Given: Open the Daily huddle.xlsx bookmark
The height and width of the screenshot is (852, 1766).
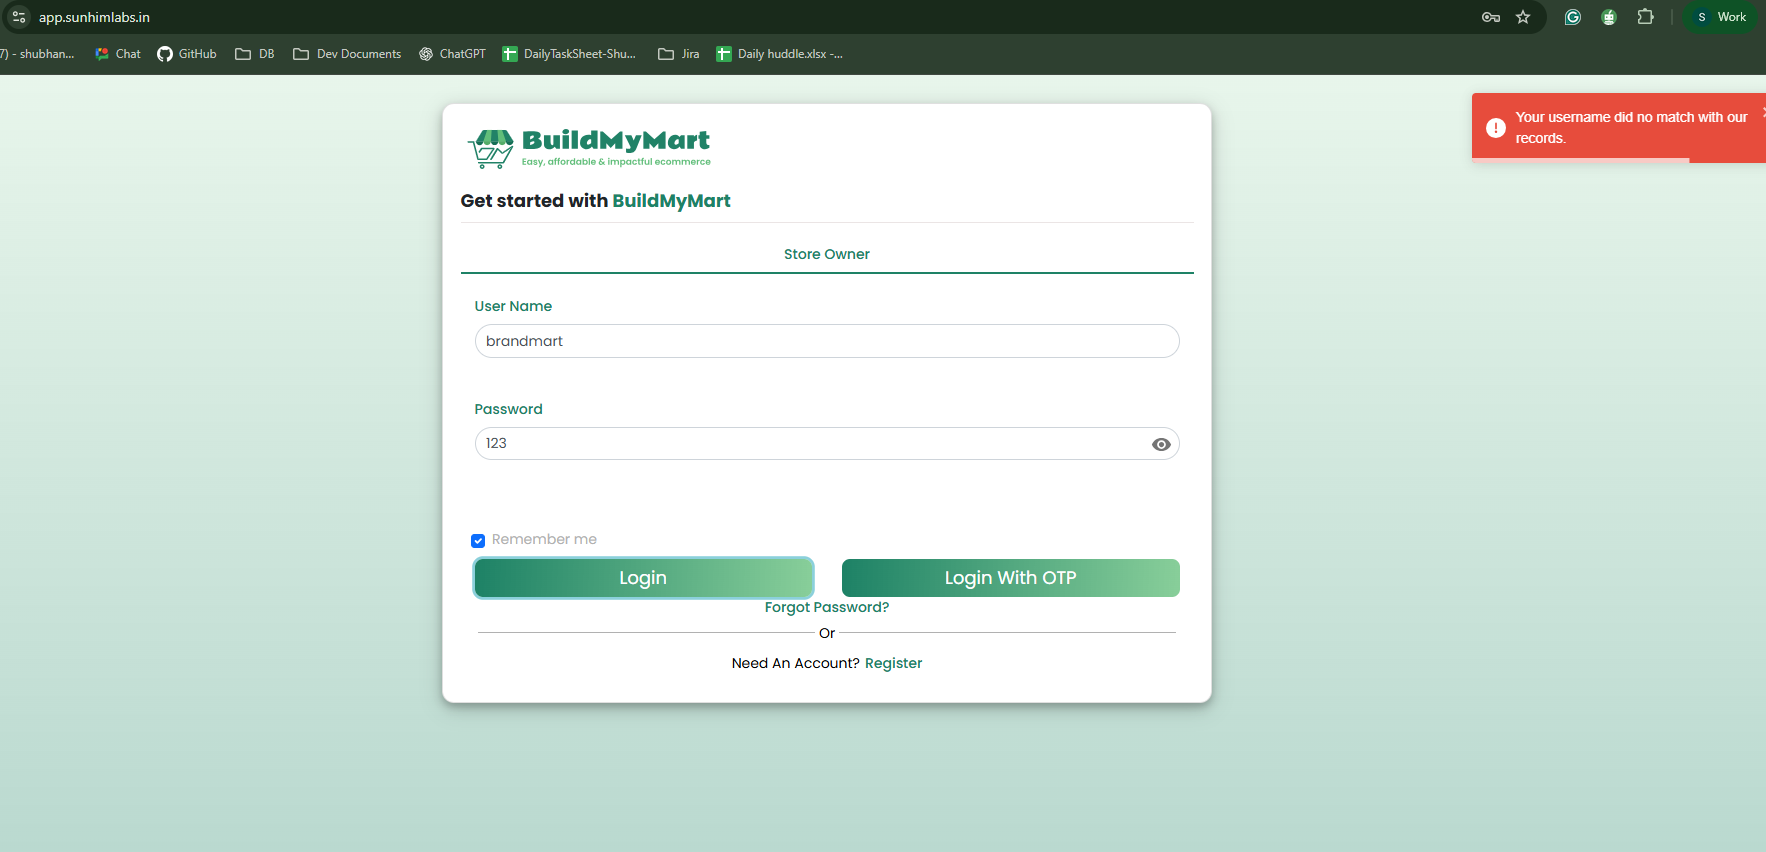Looking at the screenshot, I should pyautogui.click(x=780, y=54).
